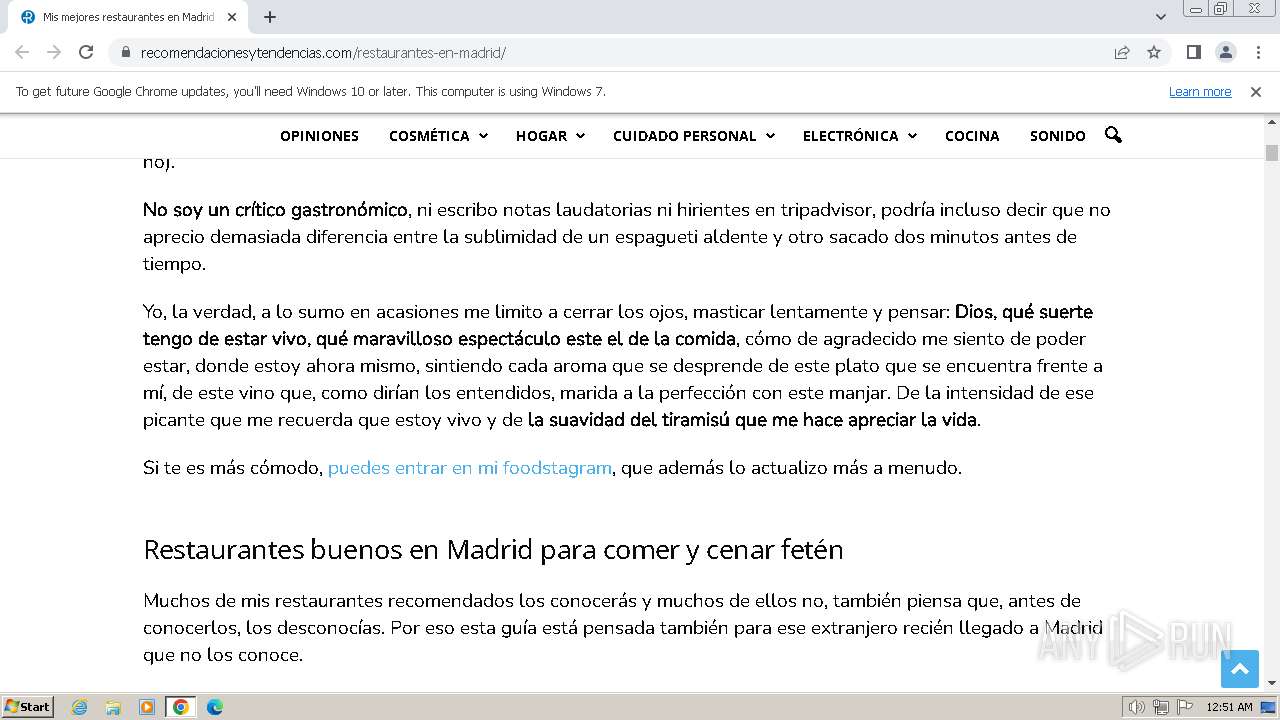View site security lock info
1280x720 pixels.
click(125, 52)
